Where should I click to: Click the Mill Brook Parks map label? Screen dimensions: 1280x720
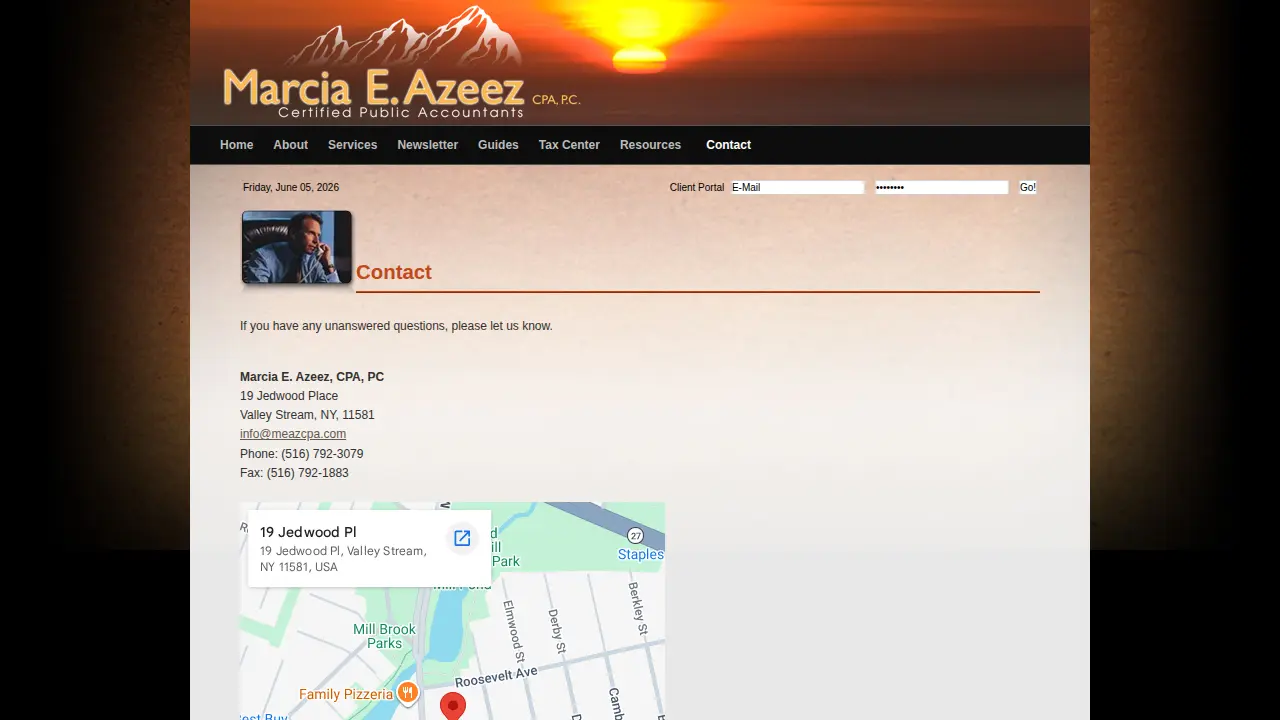pos(384,636)
